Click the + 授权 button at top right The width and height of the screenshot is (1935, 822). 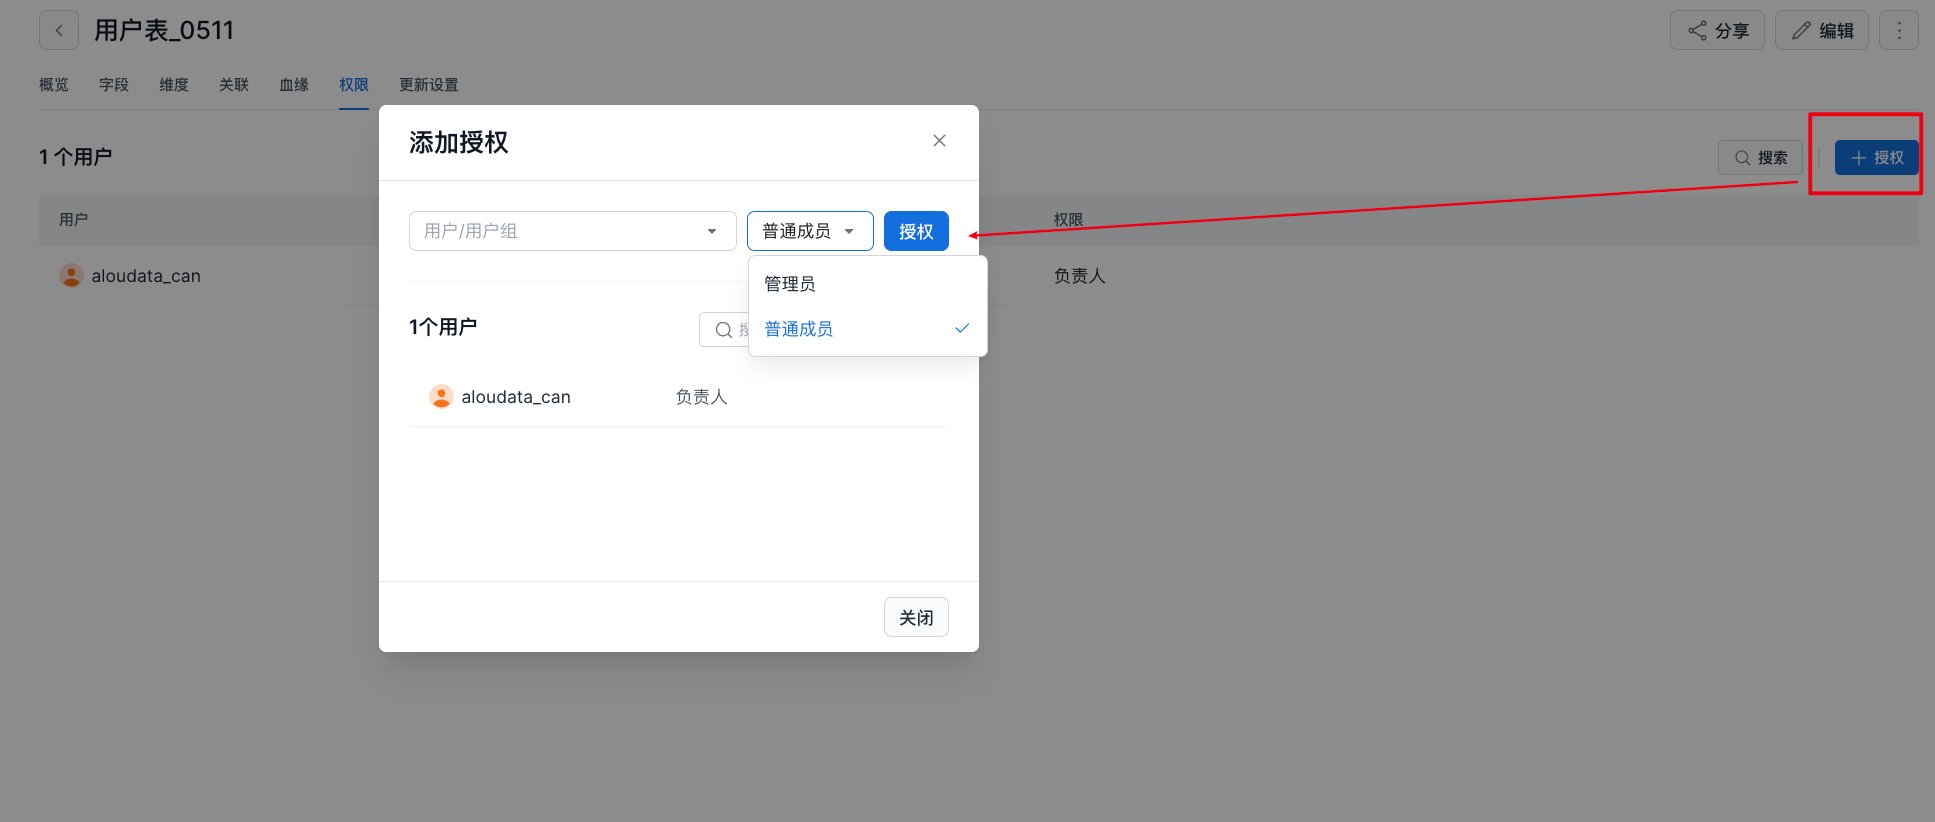(x=1876, y=158)
